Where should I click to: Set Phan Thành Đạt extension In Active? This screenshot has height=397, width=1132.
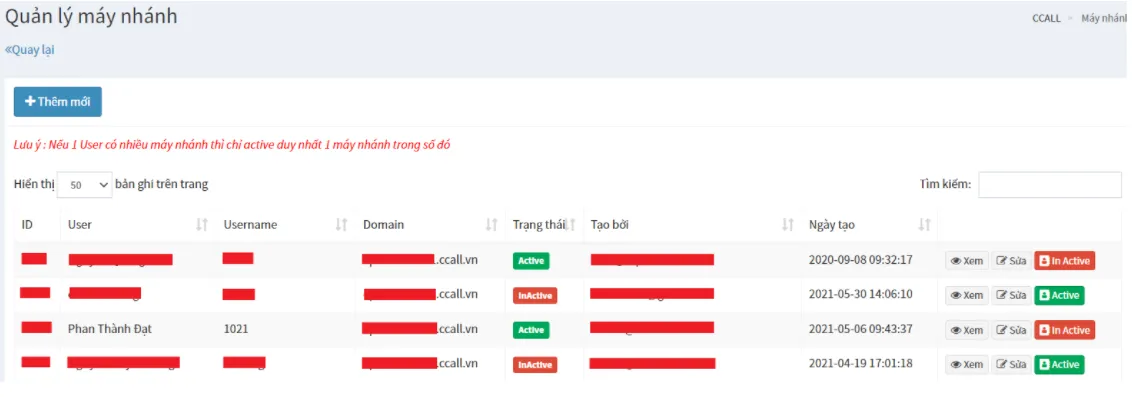click(x=1064, y=330)
